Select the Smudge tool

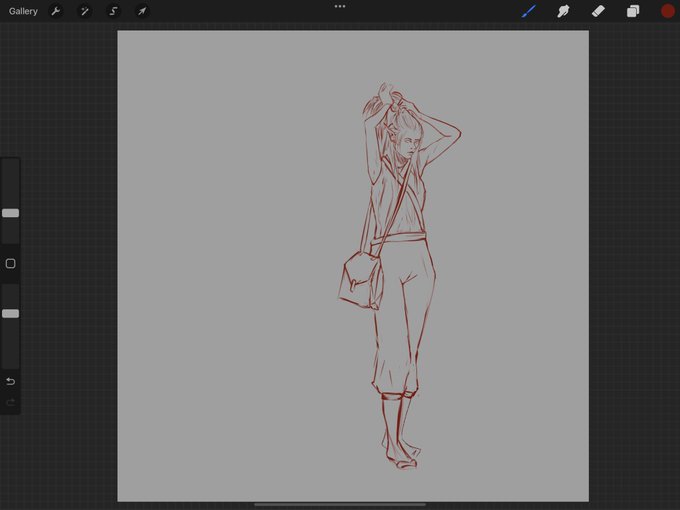563,11
